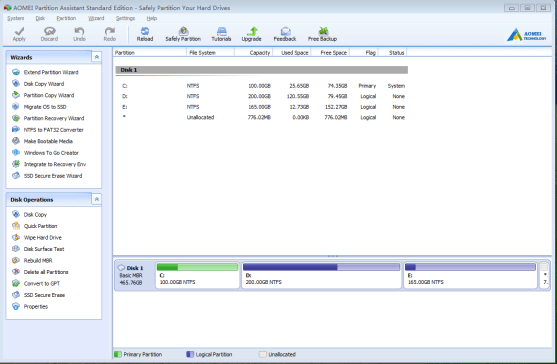Click the AOMEI Technology logo
The width and height of the screenshot is (557, 364).
coord(526,35)
